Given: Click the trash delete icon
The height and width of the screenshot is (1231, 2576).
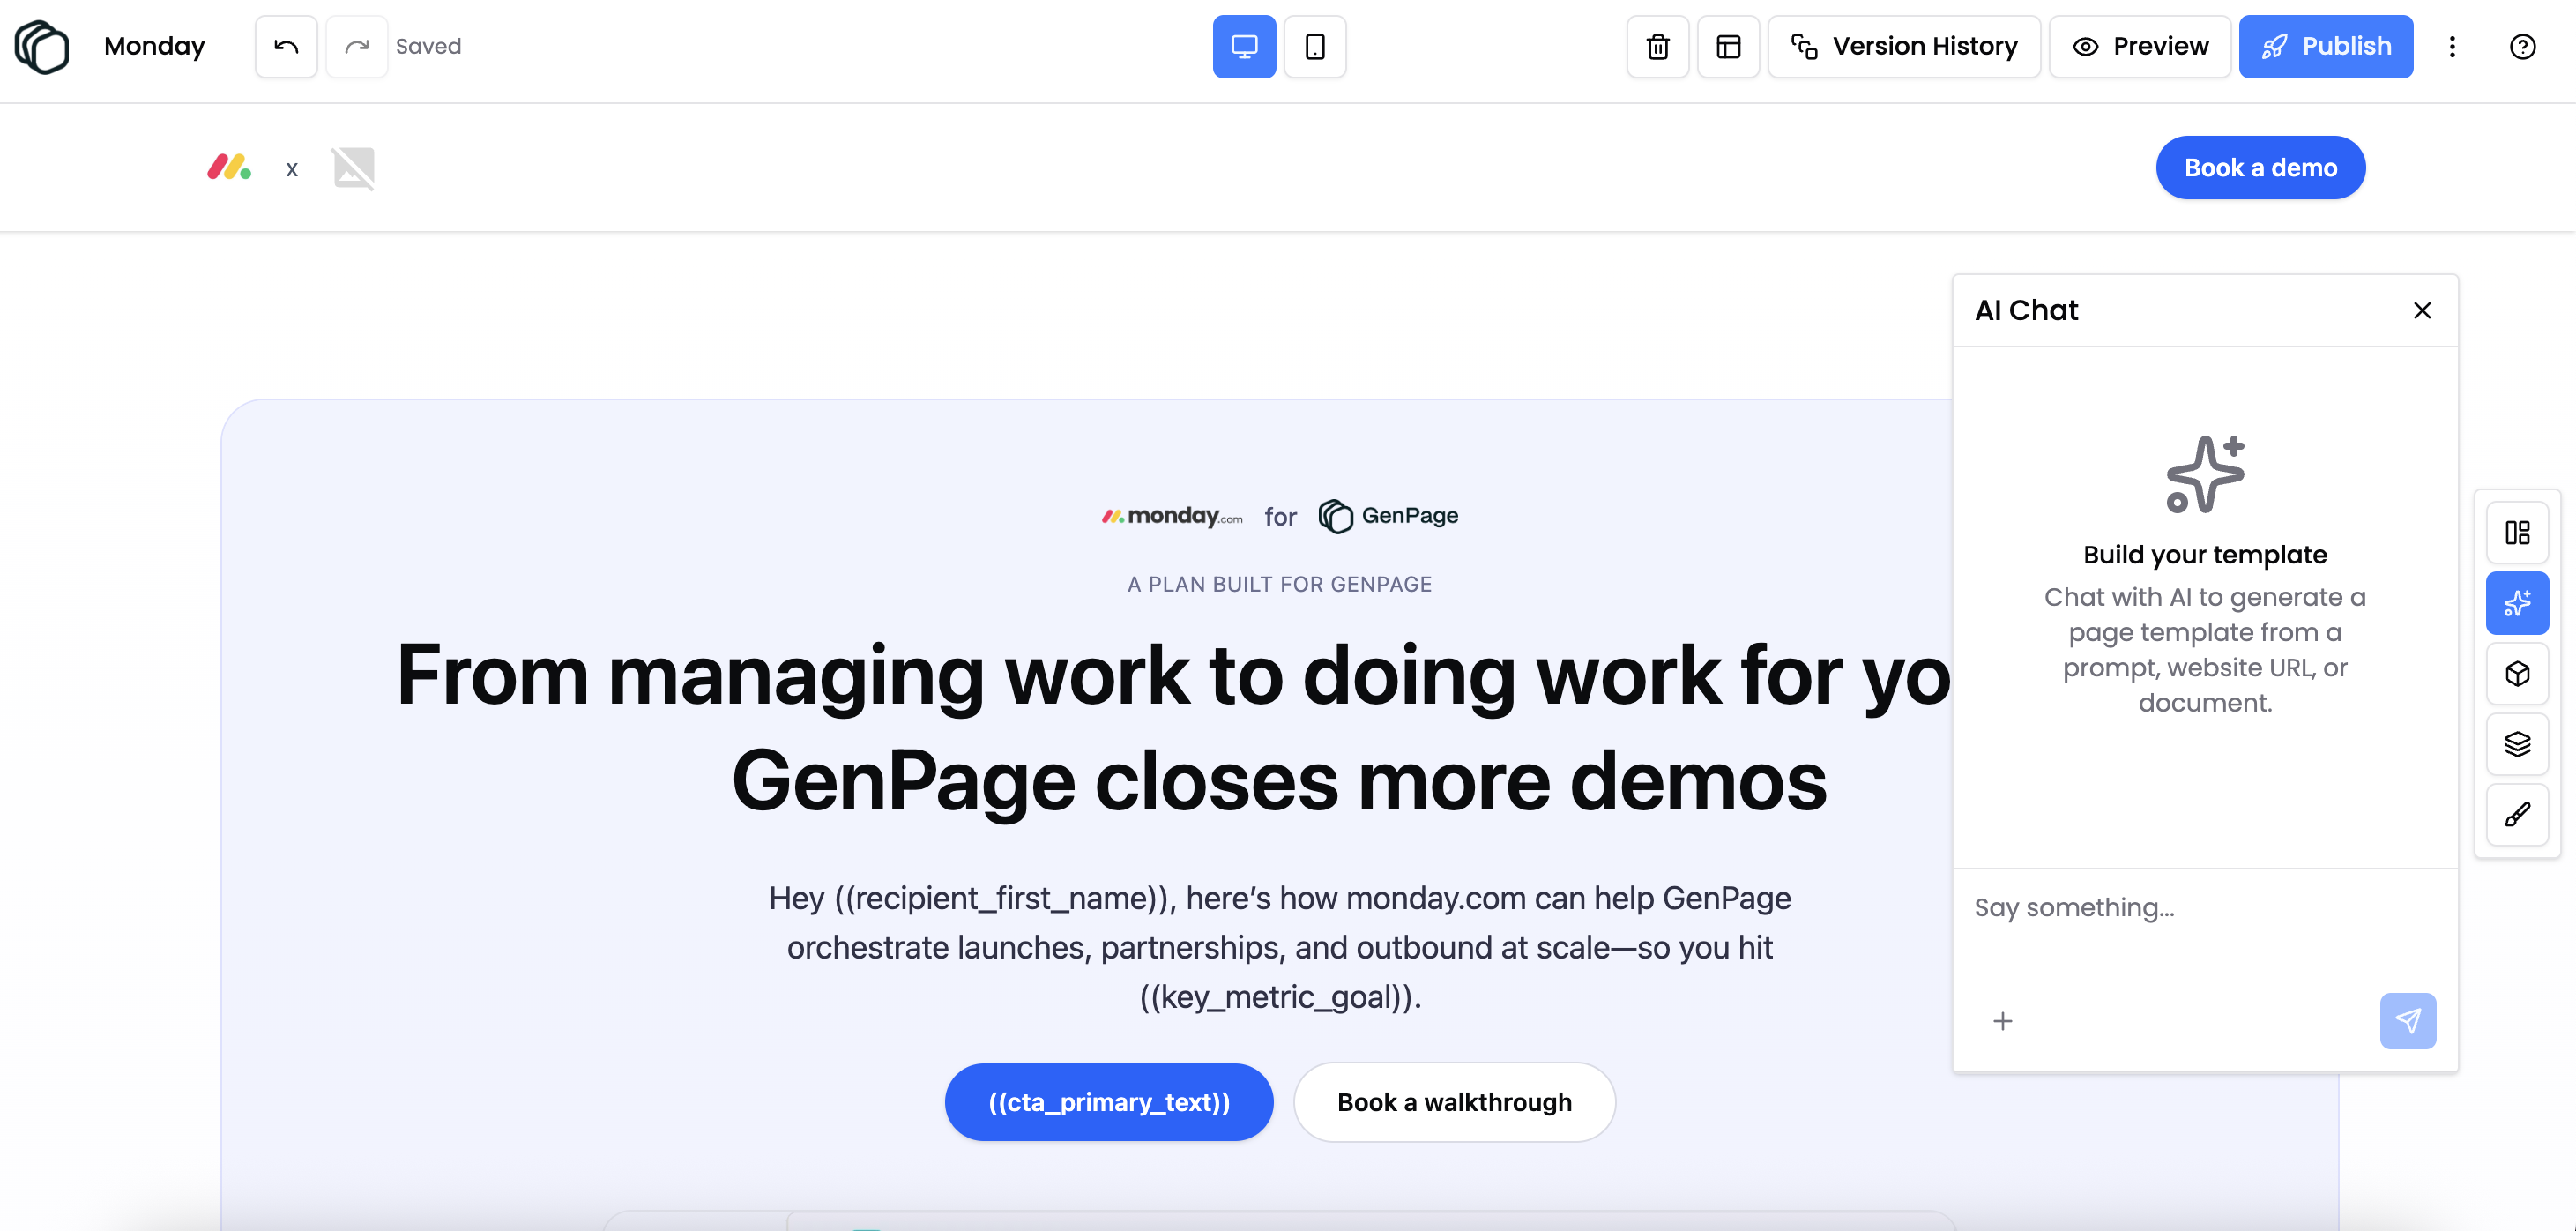Looking at the screenshot, I should click(x=1657, y=46).
